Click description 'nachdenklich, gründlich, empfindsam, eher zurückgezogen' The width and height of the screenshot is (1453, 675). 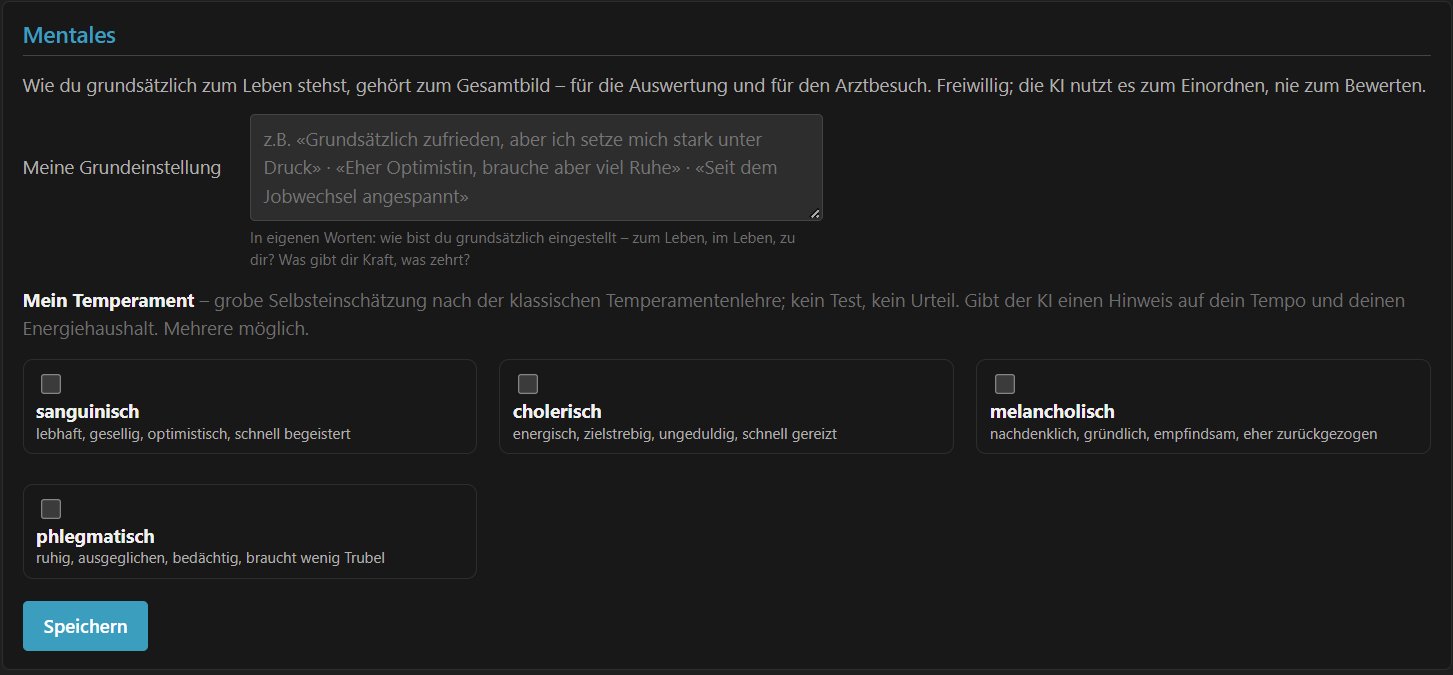coord(1184,434)
